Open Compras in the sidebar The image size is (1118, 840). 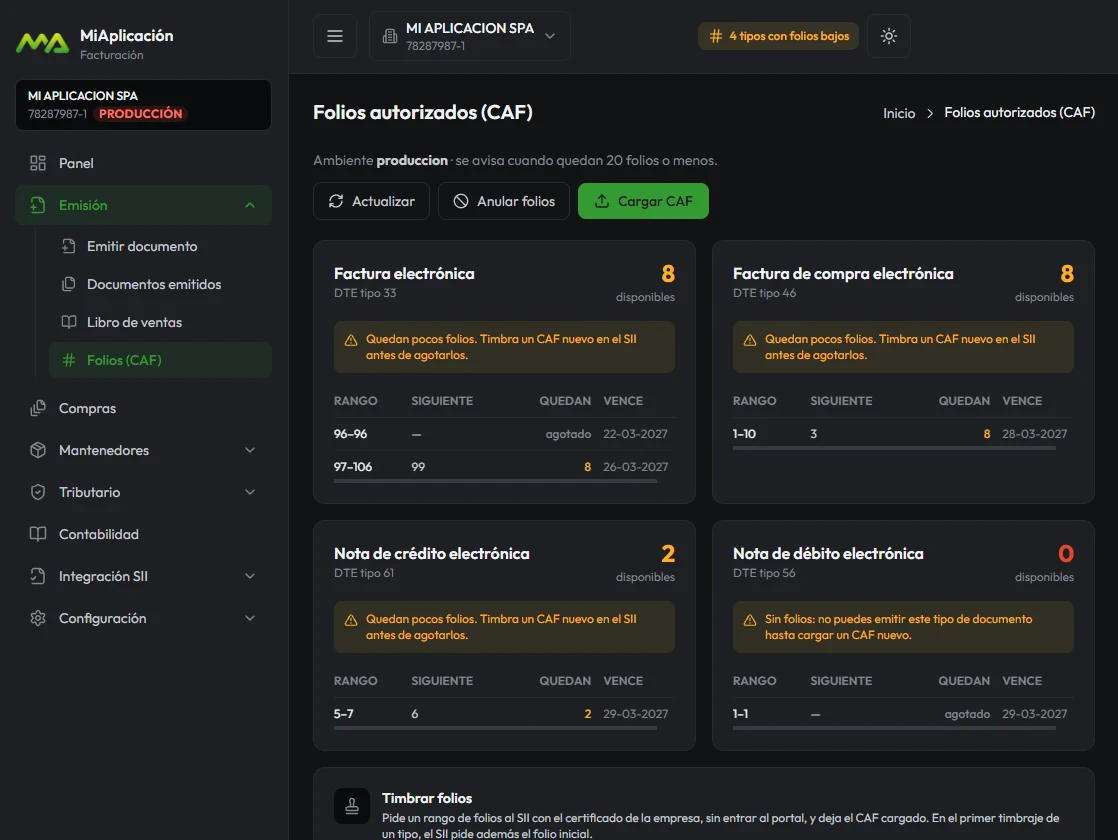(x=143, y=409)
